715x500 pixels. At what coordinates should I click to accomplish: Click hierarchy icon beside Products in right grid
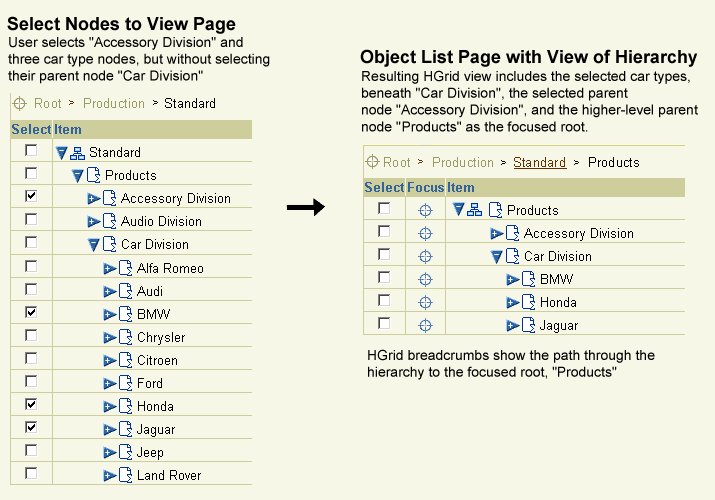(x=474, y=210)
